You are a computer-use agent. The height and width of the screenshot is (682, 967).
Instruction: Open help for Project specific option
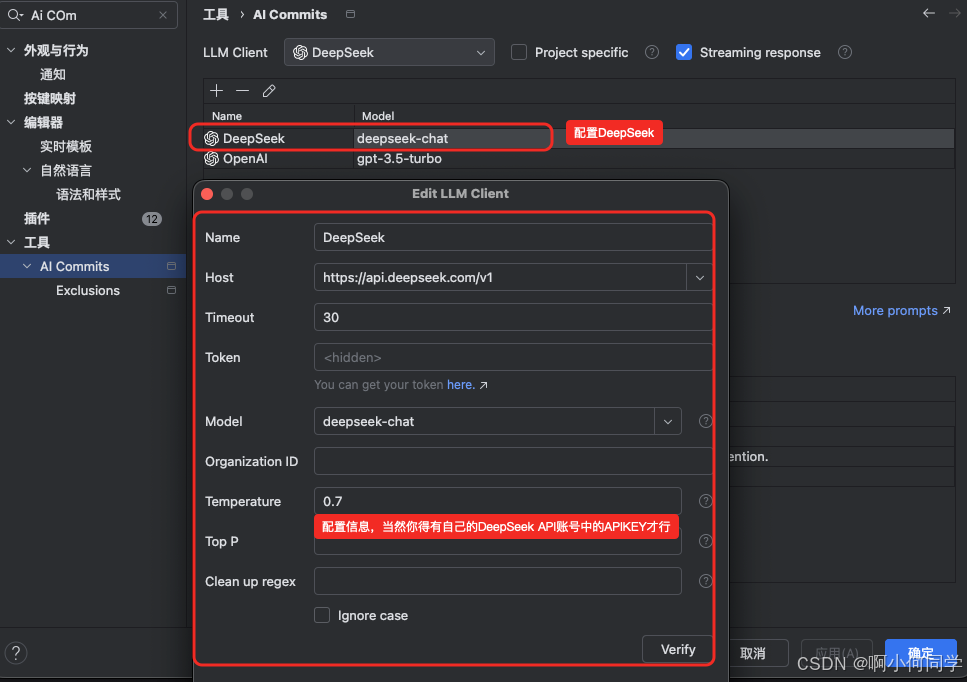pyautogui.click(x=652, y=52)
